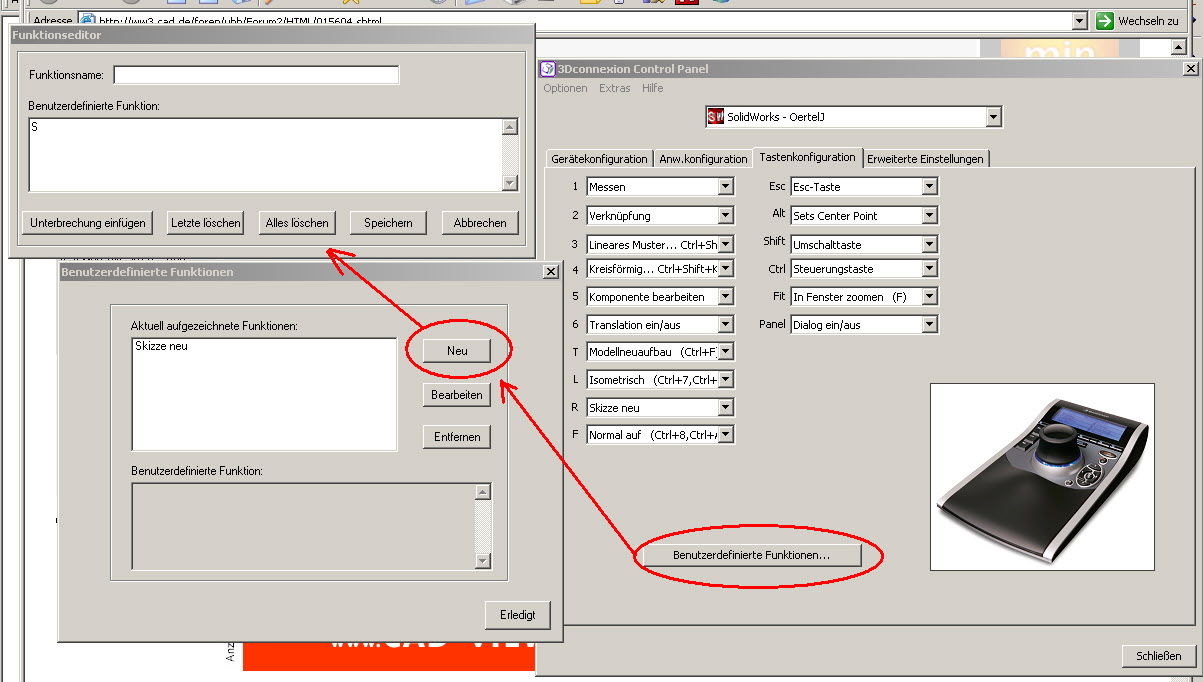
Task: Open the Extras menu
Action: coord(615,88)
